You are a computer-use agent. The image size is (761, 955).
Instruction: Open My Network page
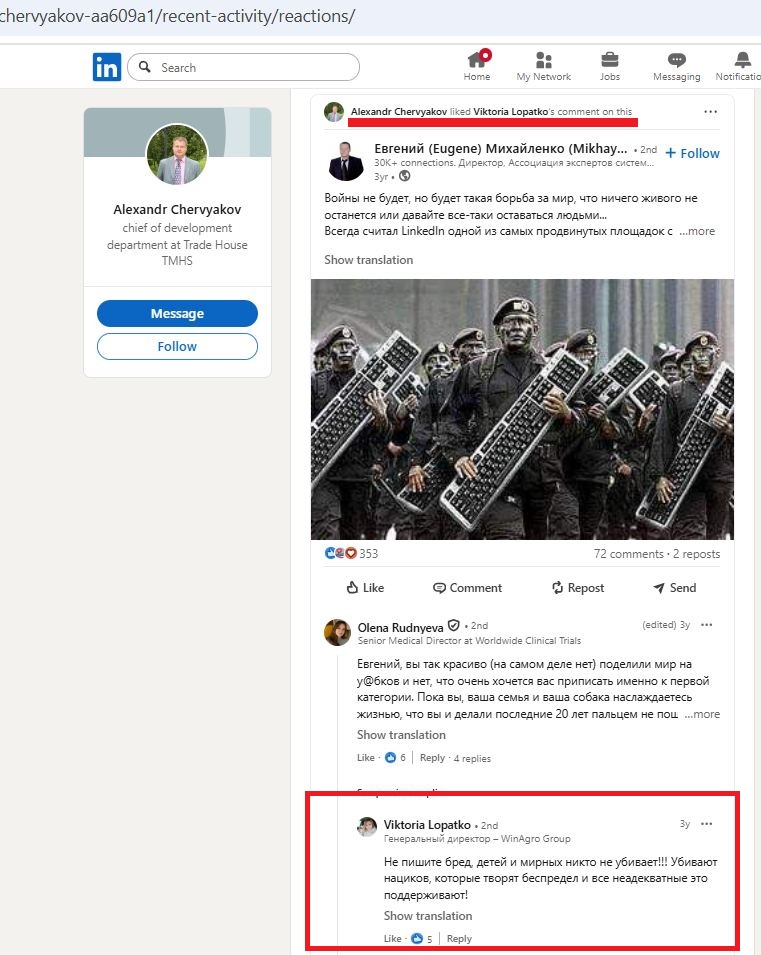544,66
